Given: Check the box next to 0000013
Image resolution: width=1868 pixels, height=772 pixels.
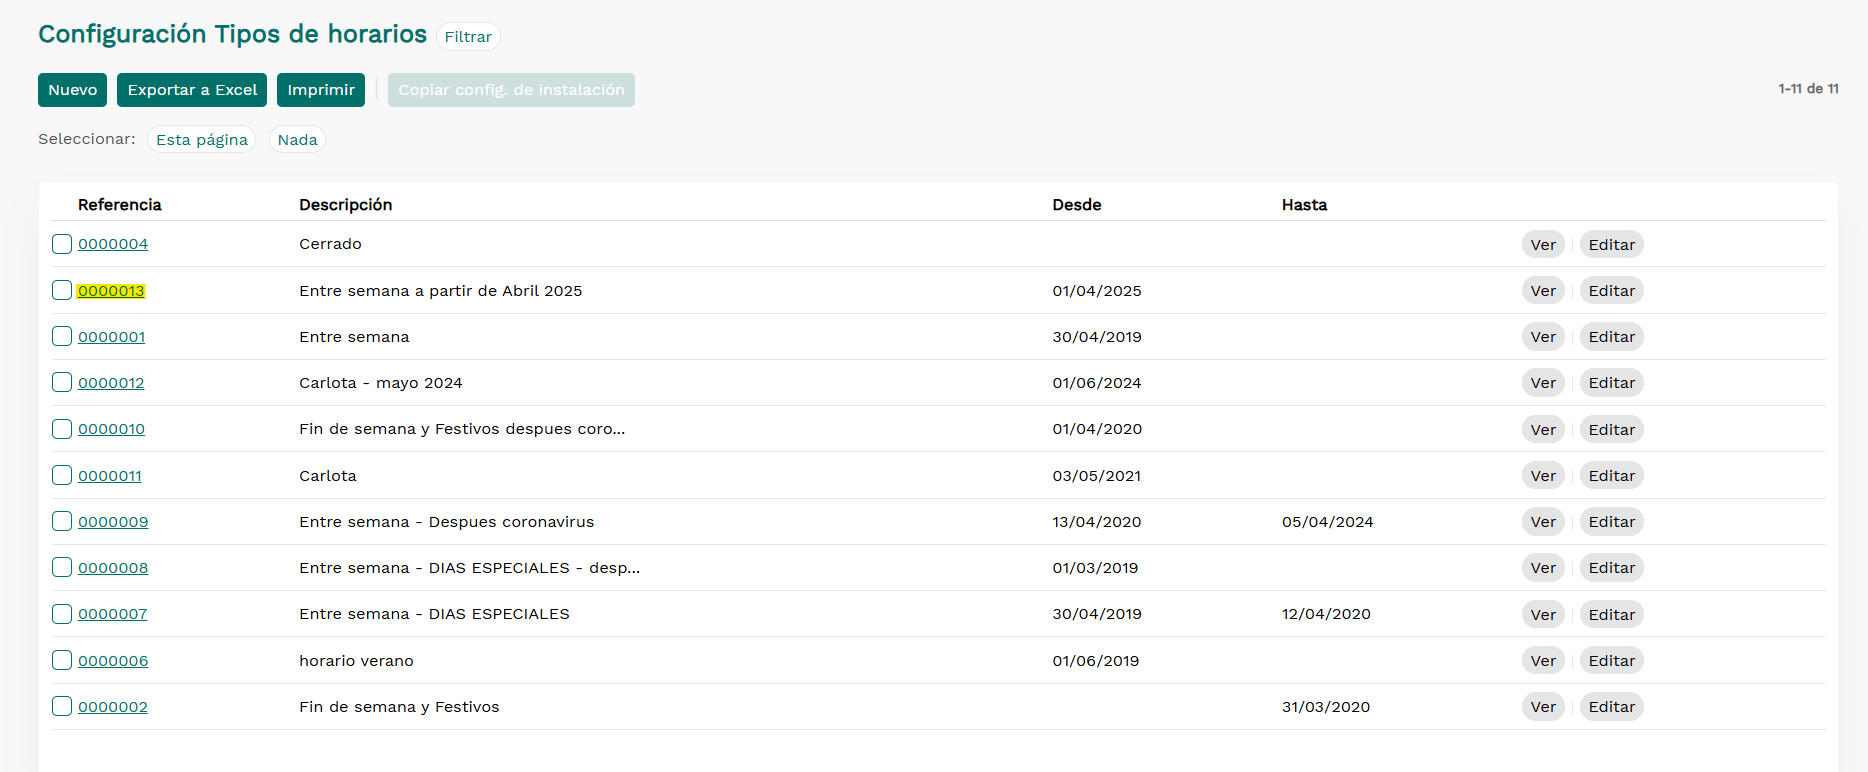Looking at the screenshot, I should [x=62, y=291].
